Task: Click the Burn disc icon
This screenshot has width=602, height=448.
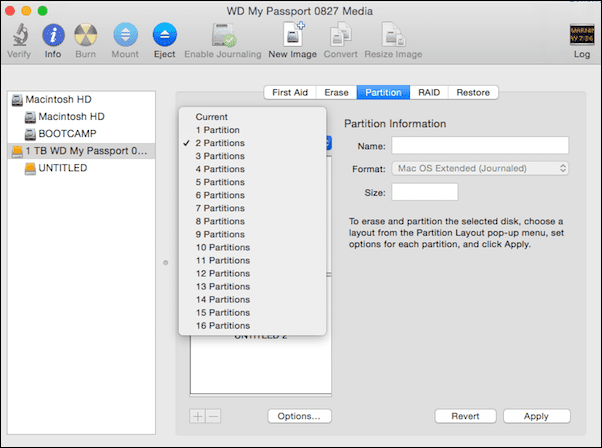Action: point(85,35)
